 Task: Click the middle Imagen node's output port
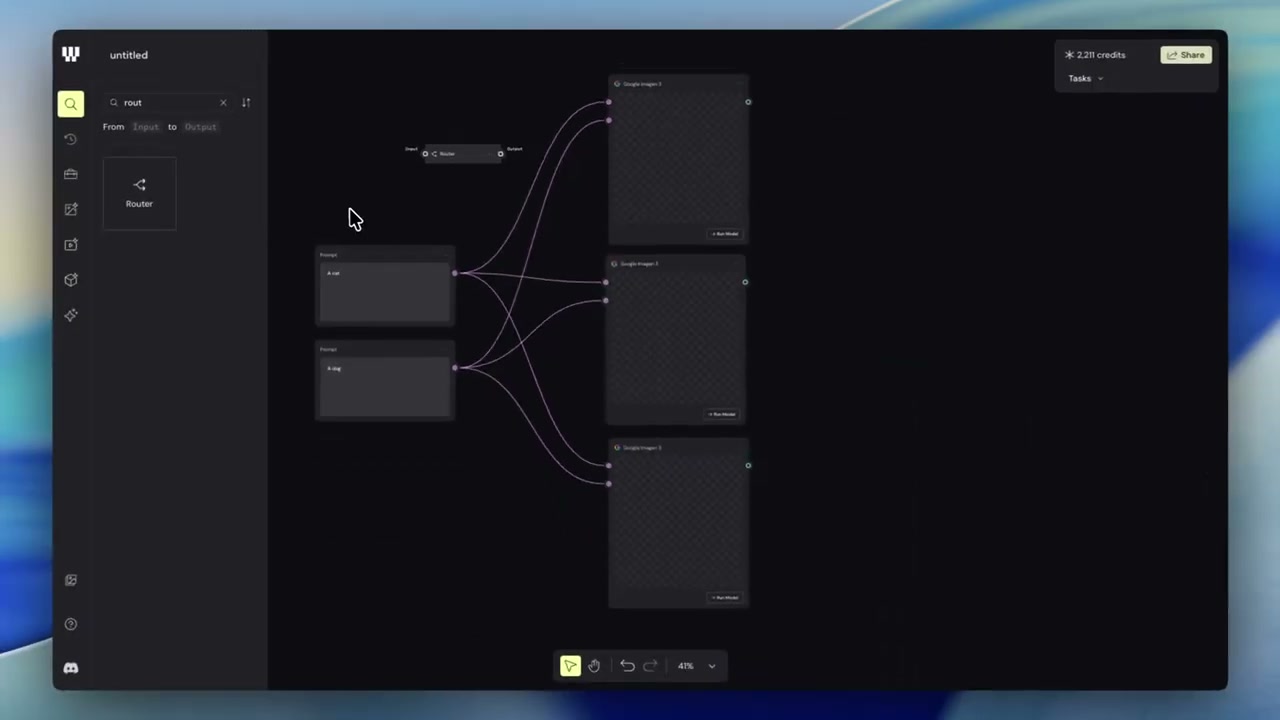coord(745,282)
